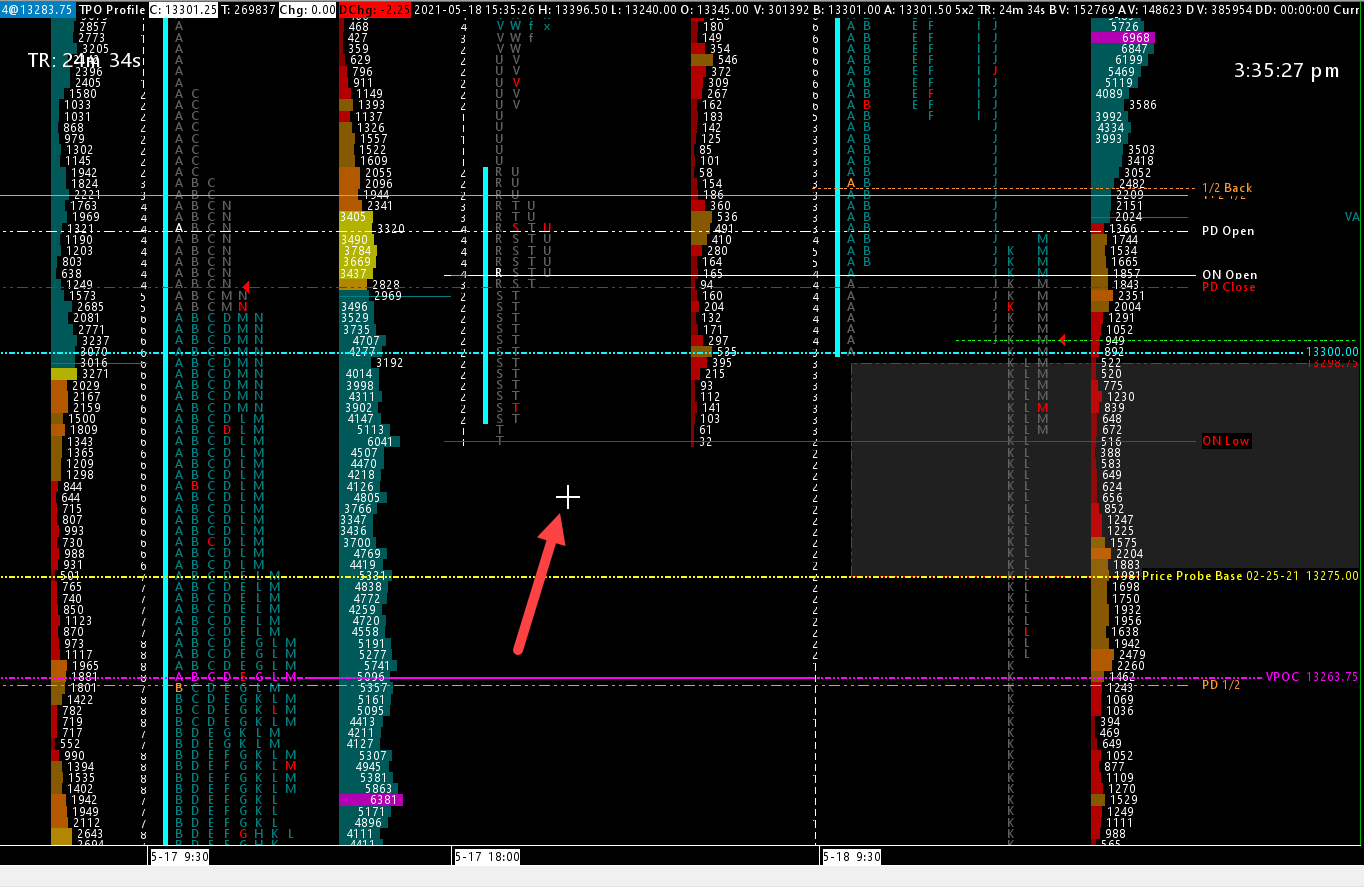The width and height of the screenshot is (1364, 888).
Task: Click the 2643 volume row in left profile
Action: coord(78,834)
